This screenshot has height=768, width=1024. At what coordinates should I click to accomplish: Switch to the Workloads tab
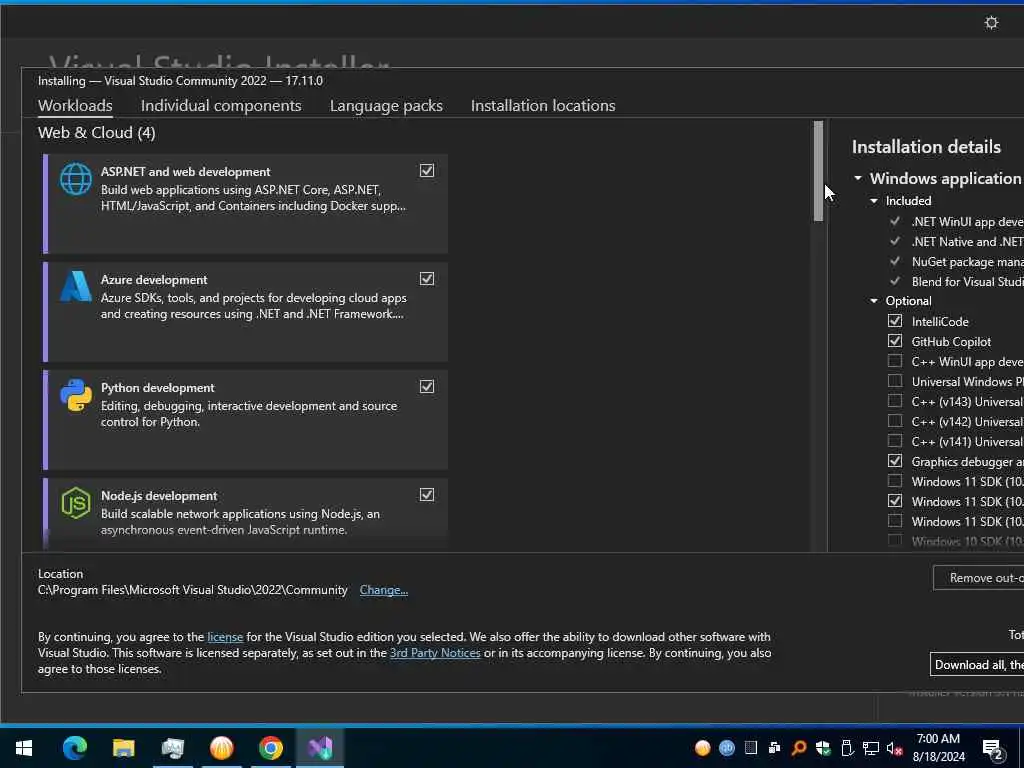pos(75,105)
